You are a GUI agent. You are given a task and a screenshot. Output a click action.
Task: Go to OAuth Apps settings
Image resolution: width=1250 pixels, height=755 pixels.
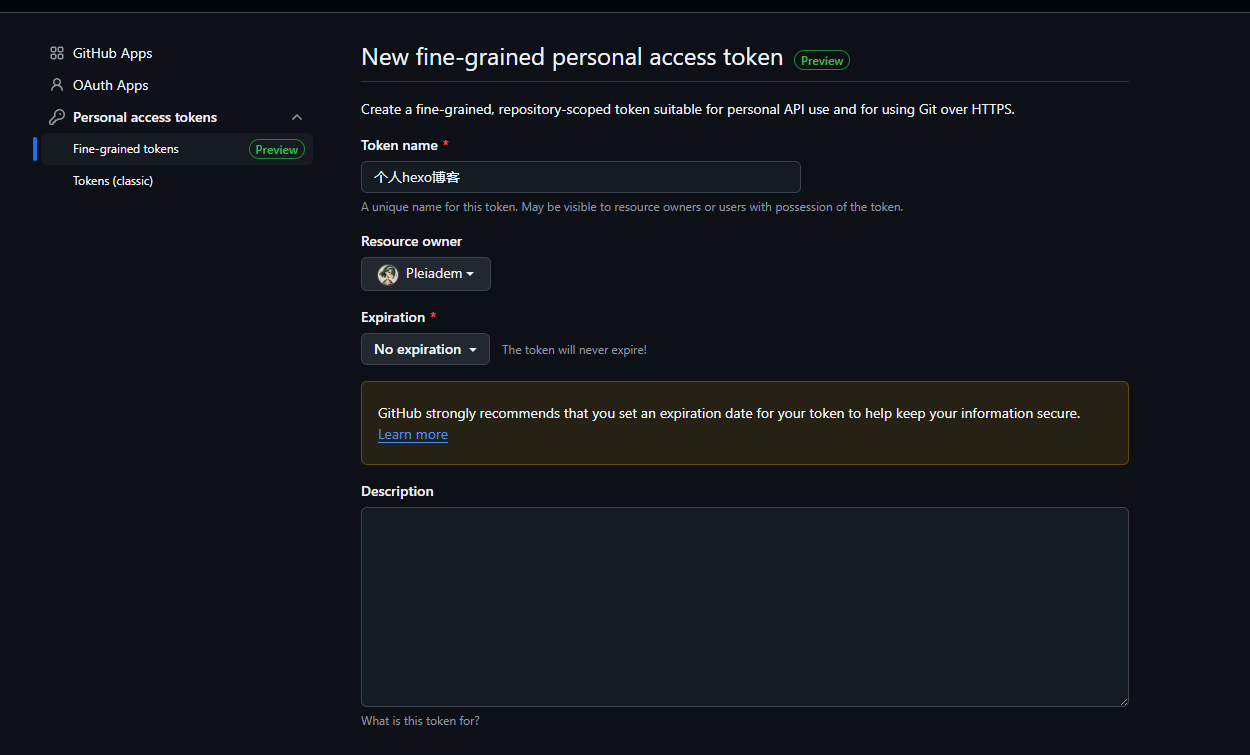click(x=111, y=85)
